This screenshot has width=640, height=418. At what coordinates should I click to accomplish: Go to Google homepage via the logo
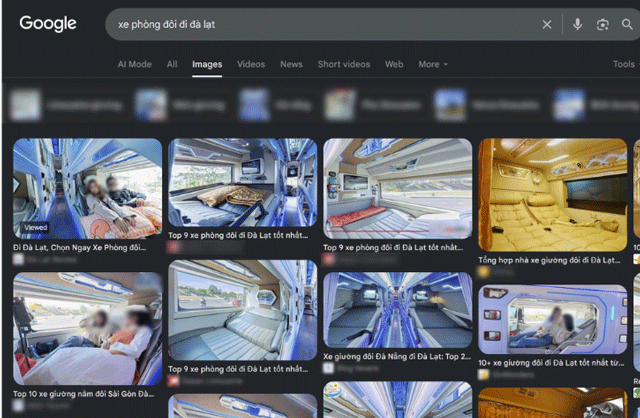[48, 24]
